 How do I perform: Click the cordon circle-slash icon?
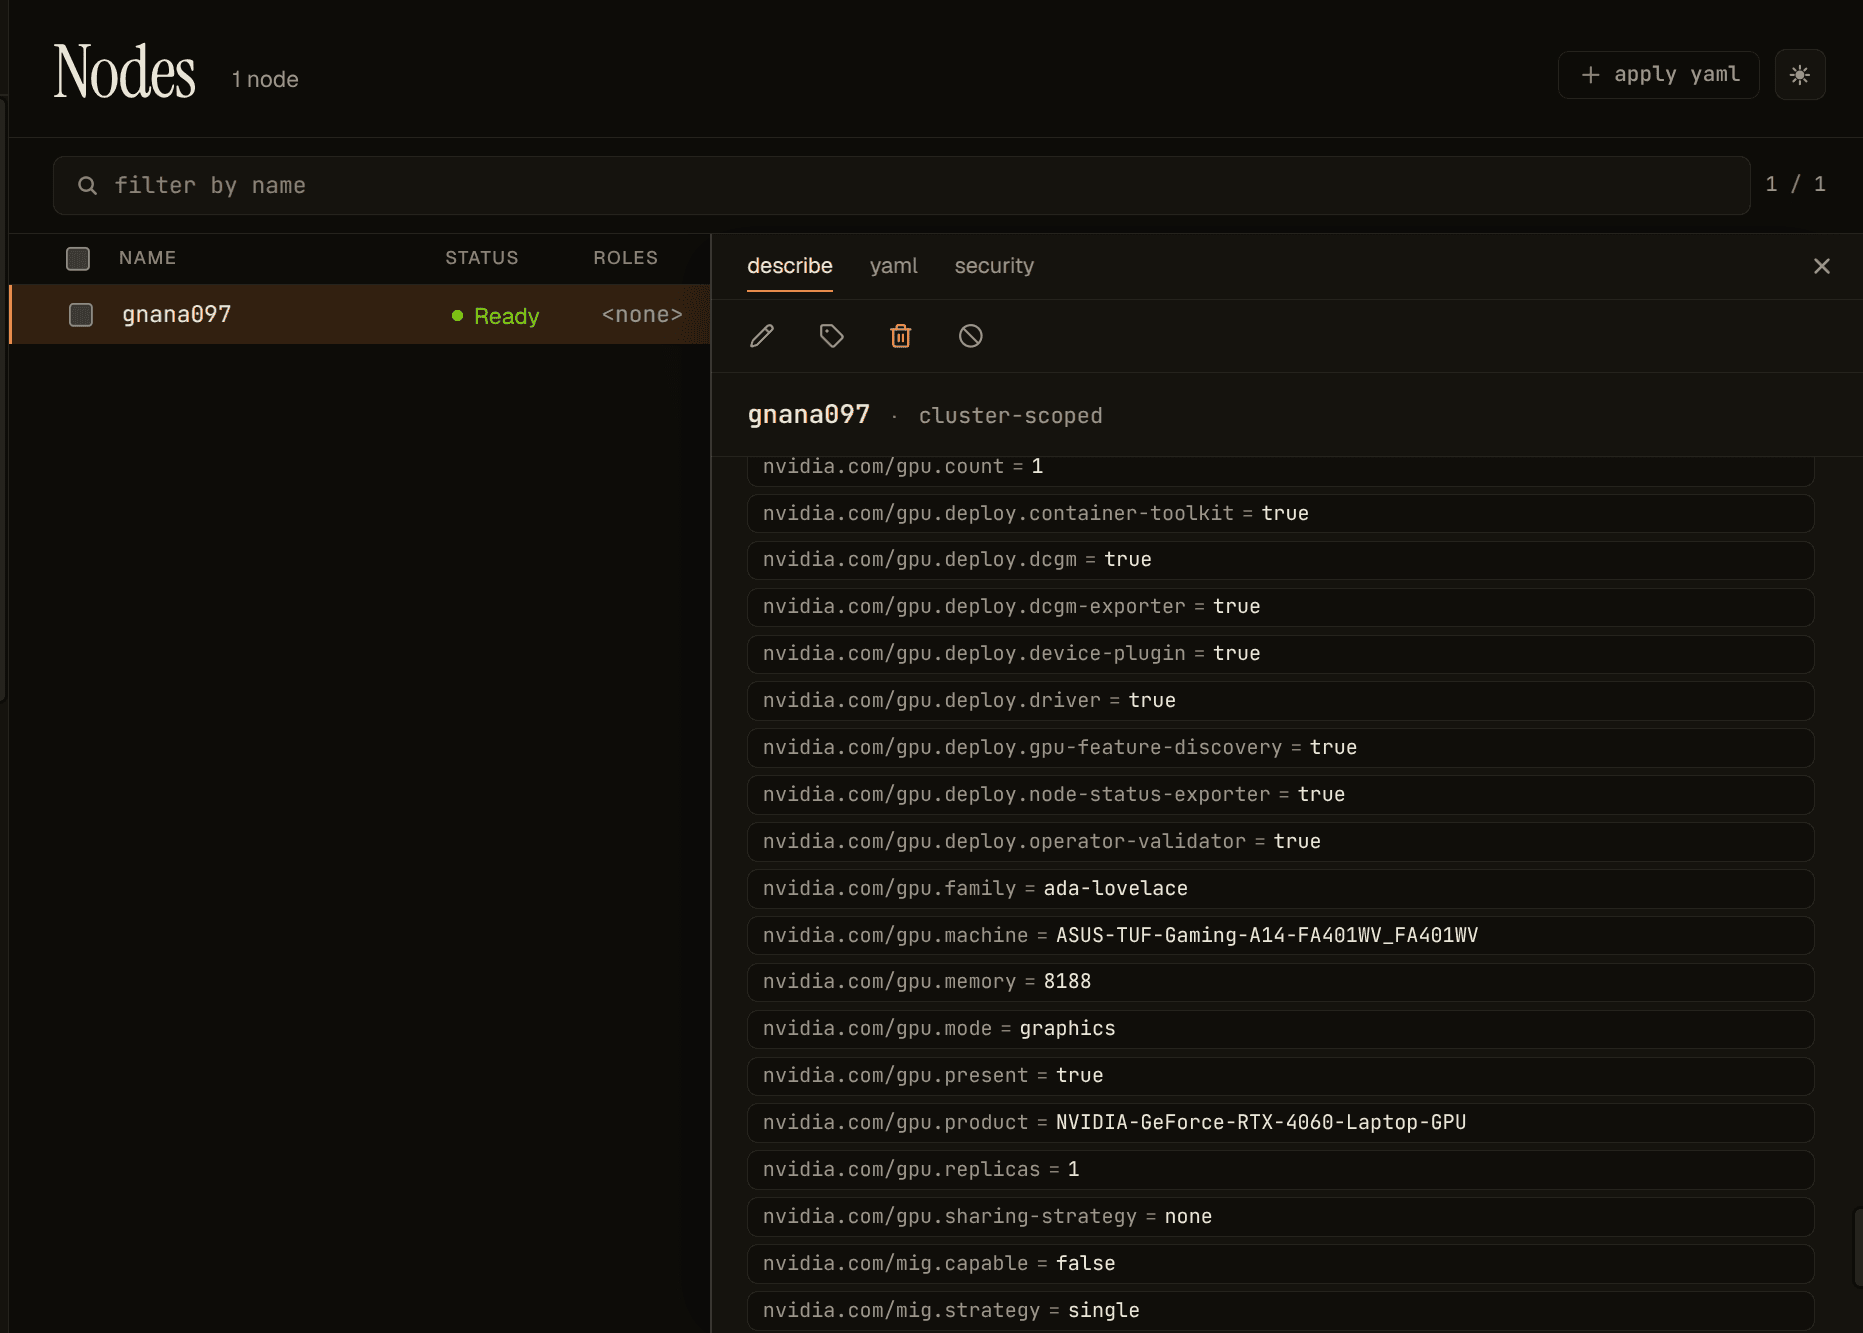click(x=970, y=336)
